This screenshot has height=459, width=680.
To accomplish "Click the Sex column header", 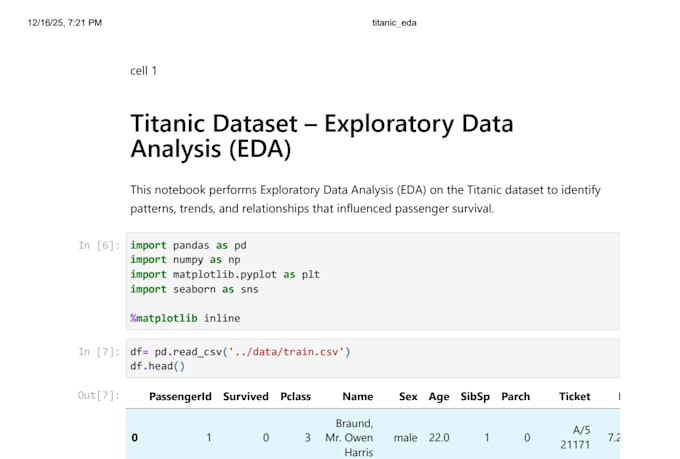I will coord(408,397).
